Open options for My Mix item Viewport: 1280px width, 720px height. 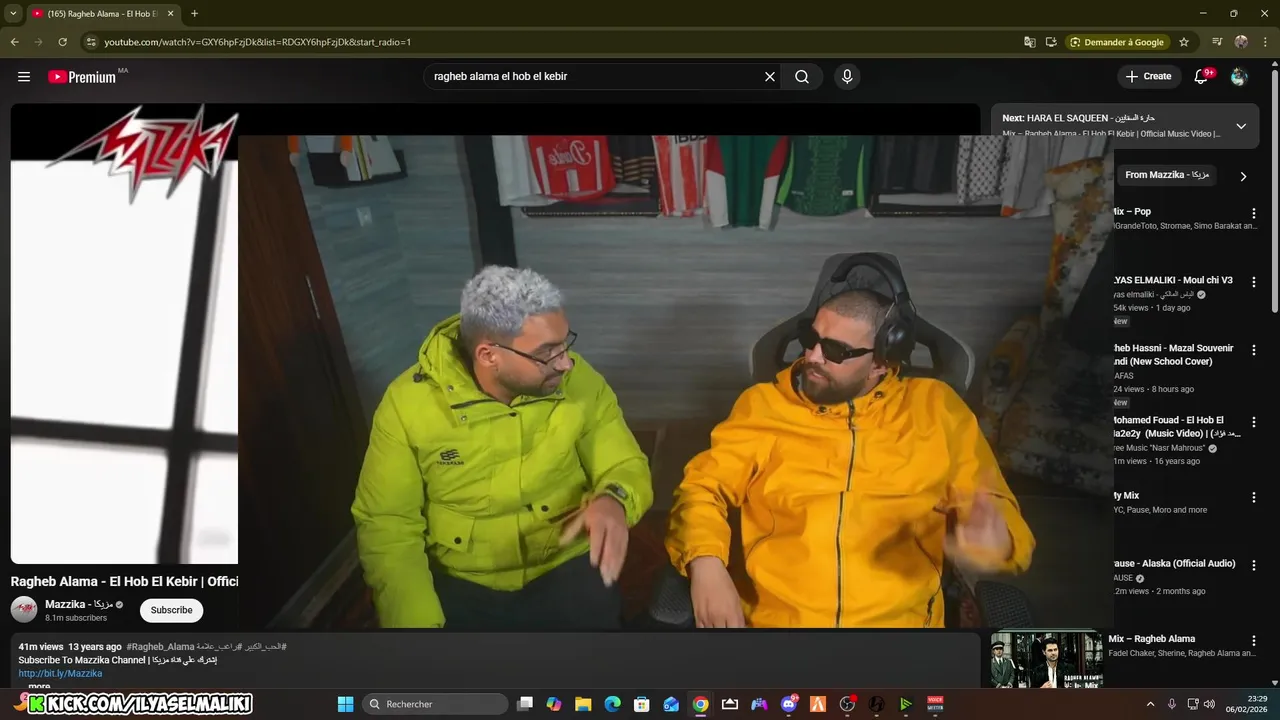pos(1253,497)
